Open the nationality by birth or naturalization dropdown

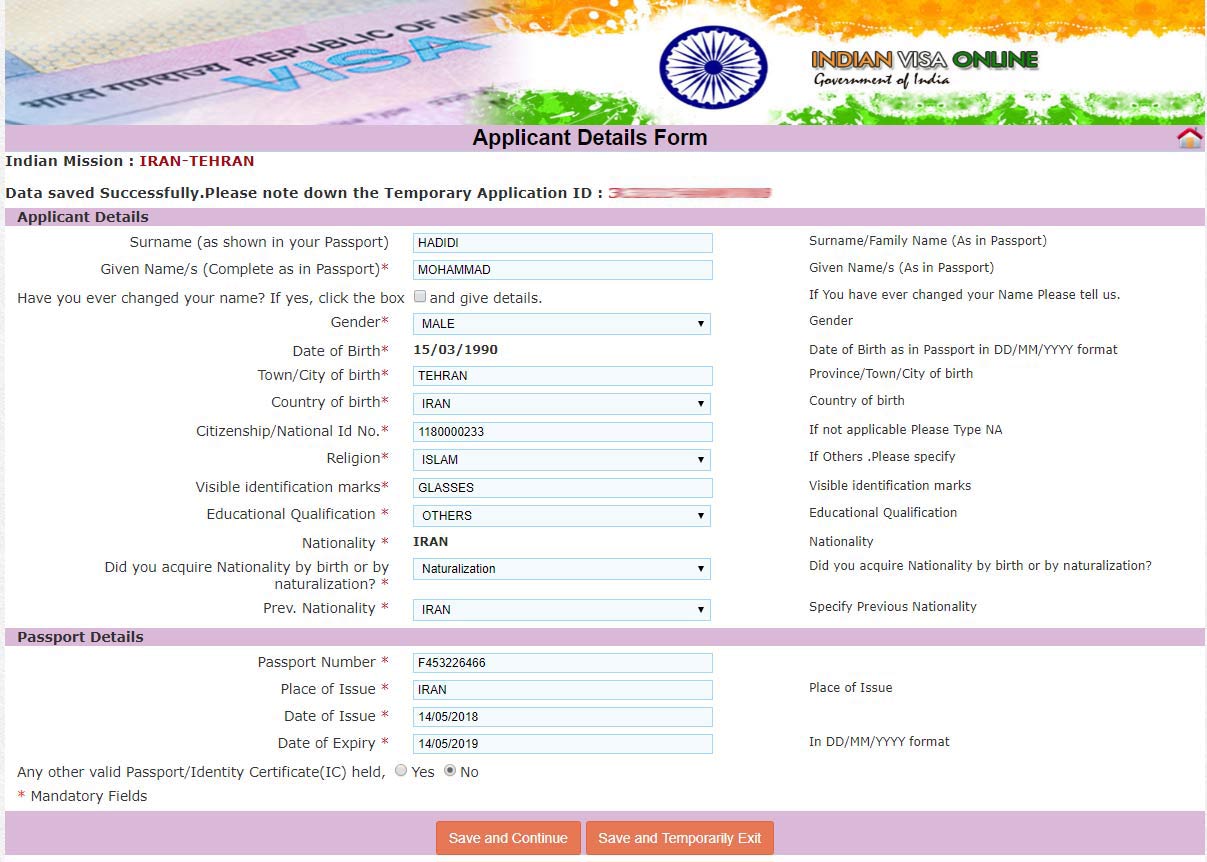(x=561, y=569)
